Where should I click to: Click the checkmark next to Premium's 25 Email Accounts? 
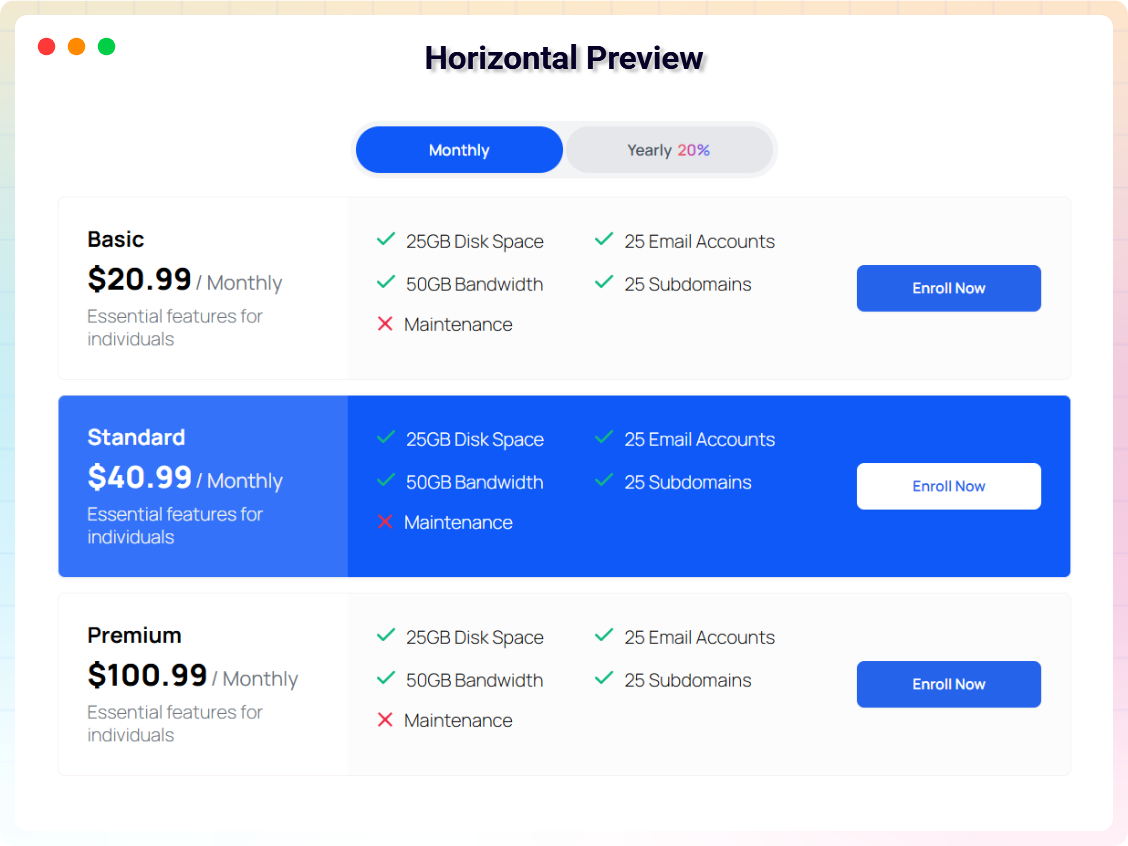pos(604,635)
